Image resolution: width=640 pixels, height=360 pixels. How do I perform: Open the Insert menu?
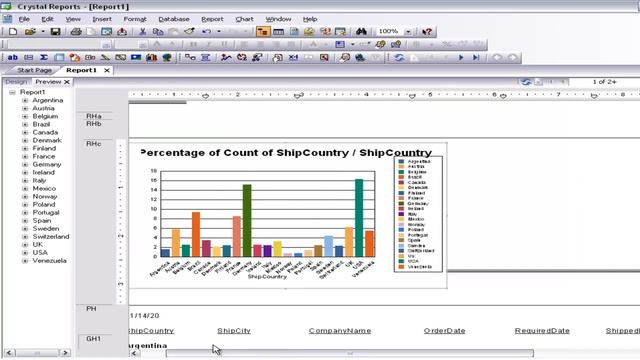(x=102, y=19)
